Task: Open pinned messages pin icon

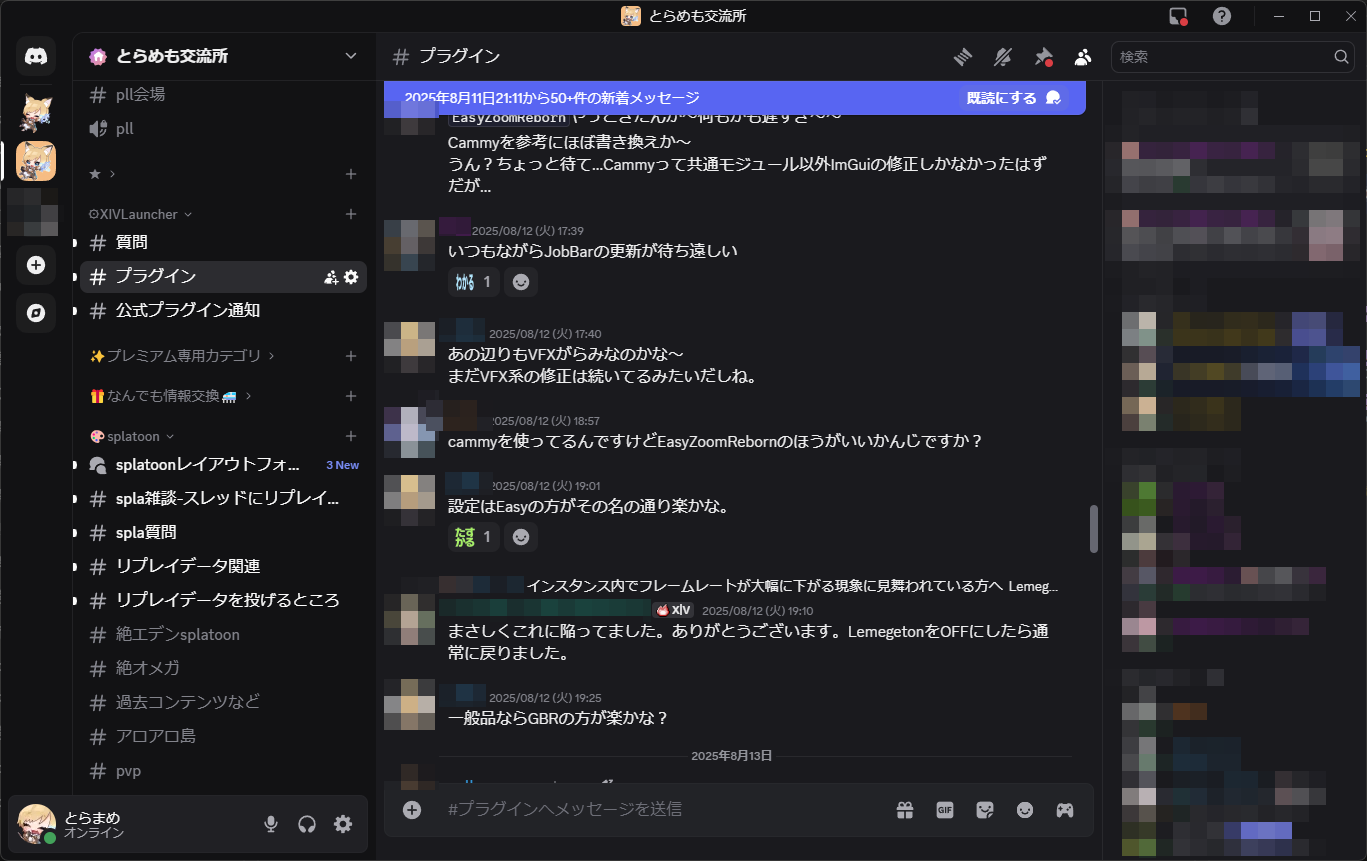Action: (x=1043, y=57)
